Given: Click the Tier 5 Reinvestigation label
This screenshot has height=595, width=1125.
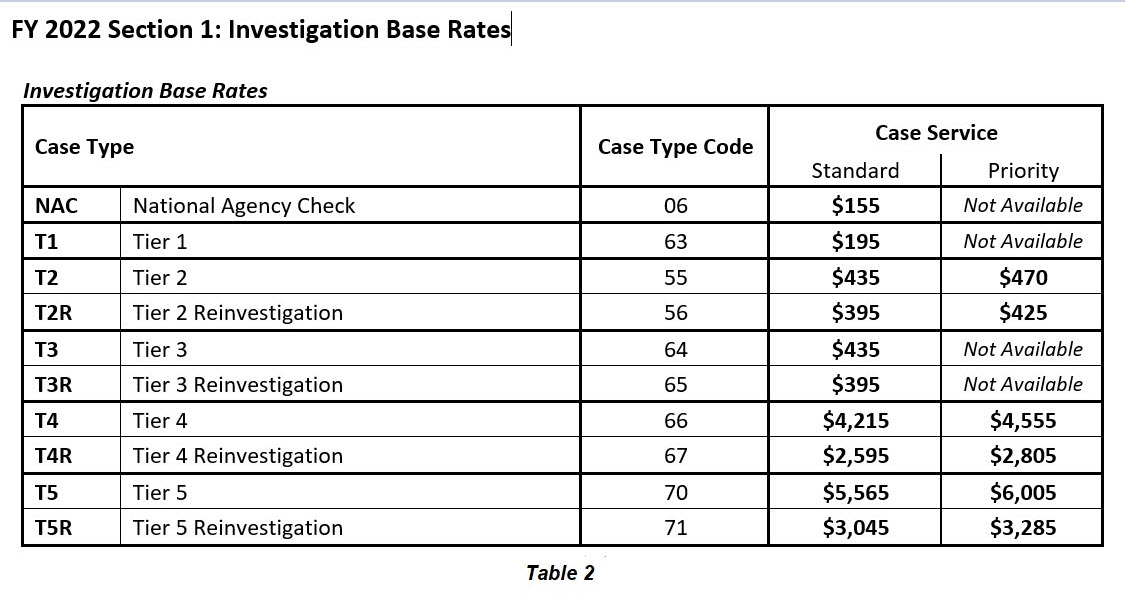Looking at the screenshot, I should pos(238,528).
